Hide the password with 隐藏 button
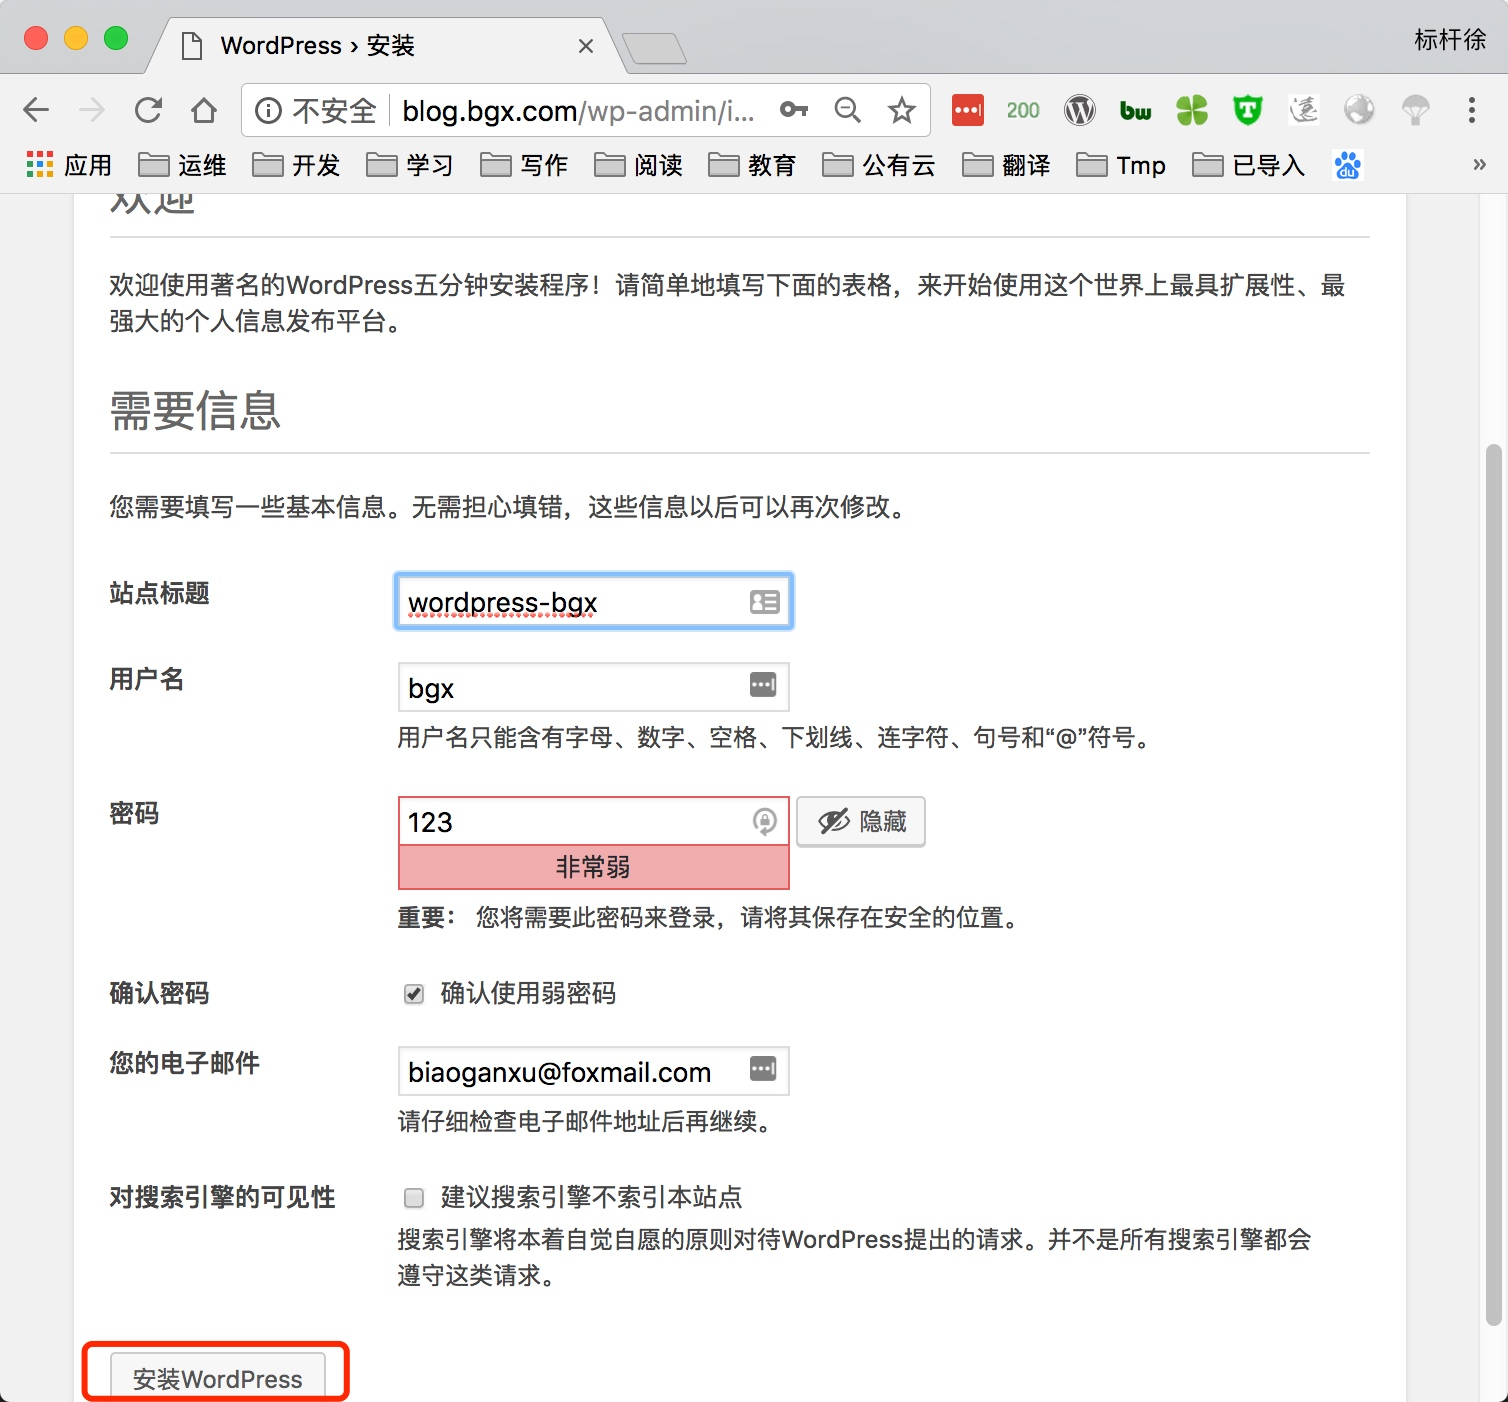Screen dimensions: 1508x1402 point(861,822)
